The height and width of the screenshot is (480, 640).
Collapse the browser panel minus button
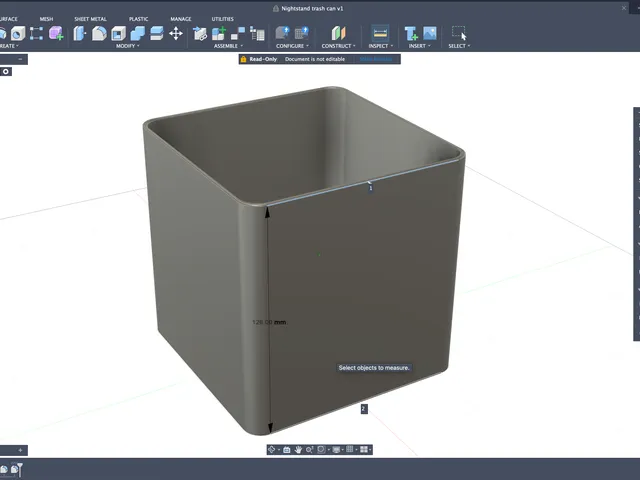tap(20, 59)
